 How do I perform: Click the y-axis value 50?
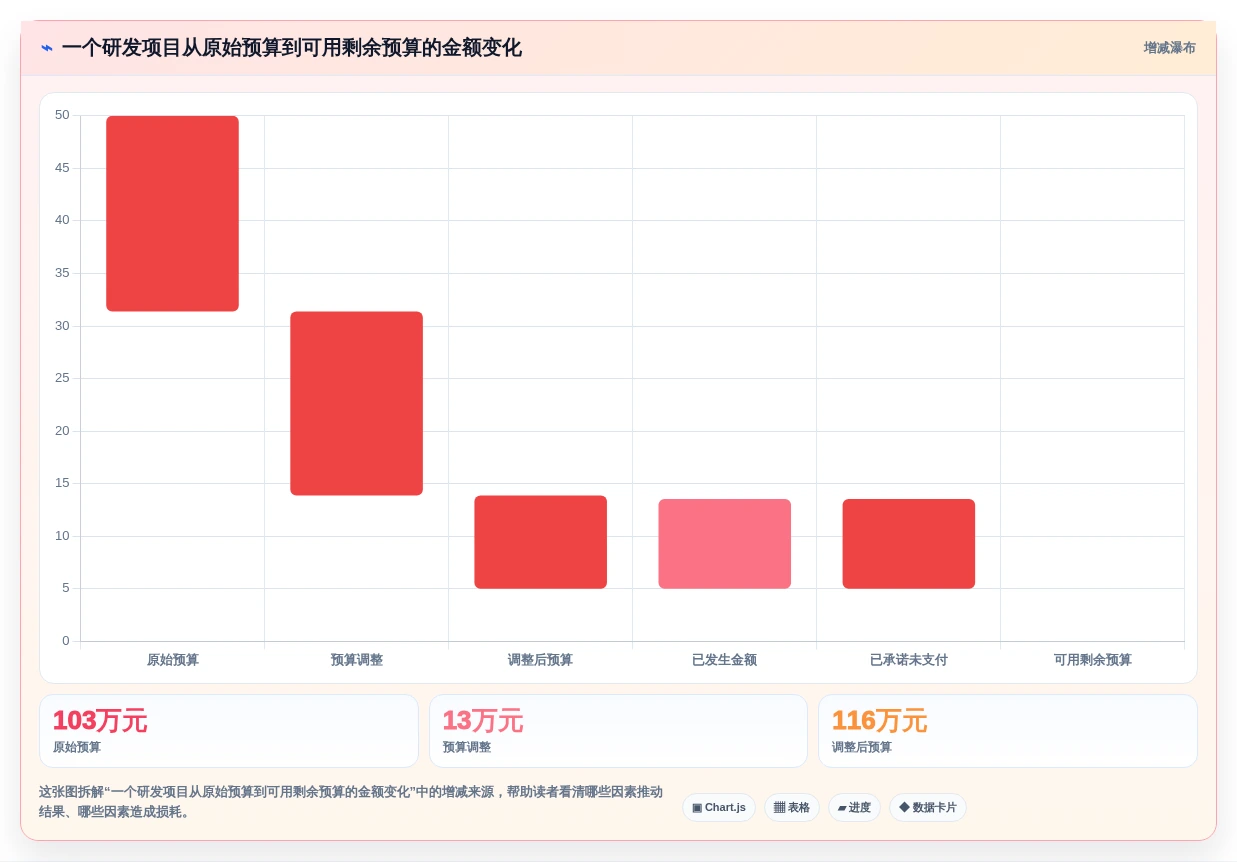tap(62, 115)
